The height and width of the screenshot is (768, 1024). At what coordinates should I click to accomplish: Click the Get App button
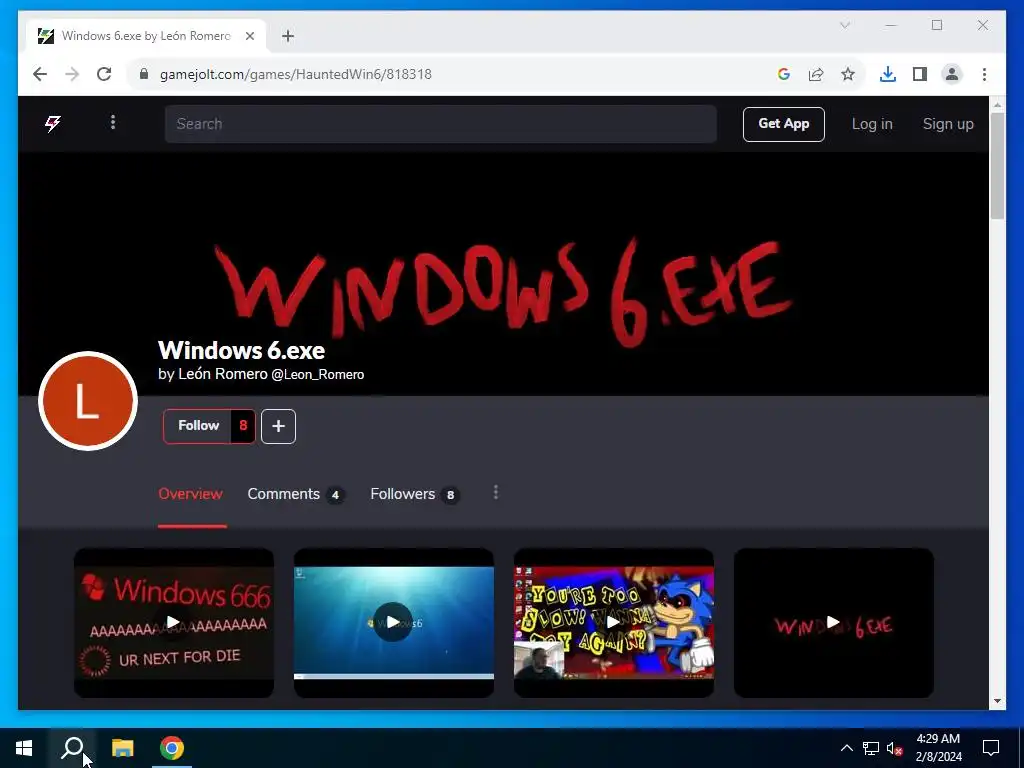click(783, 124)
